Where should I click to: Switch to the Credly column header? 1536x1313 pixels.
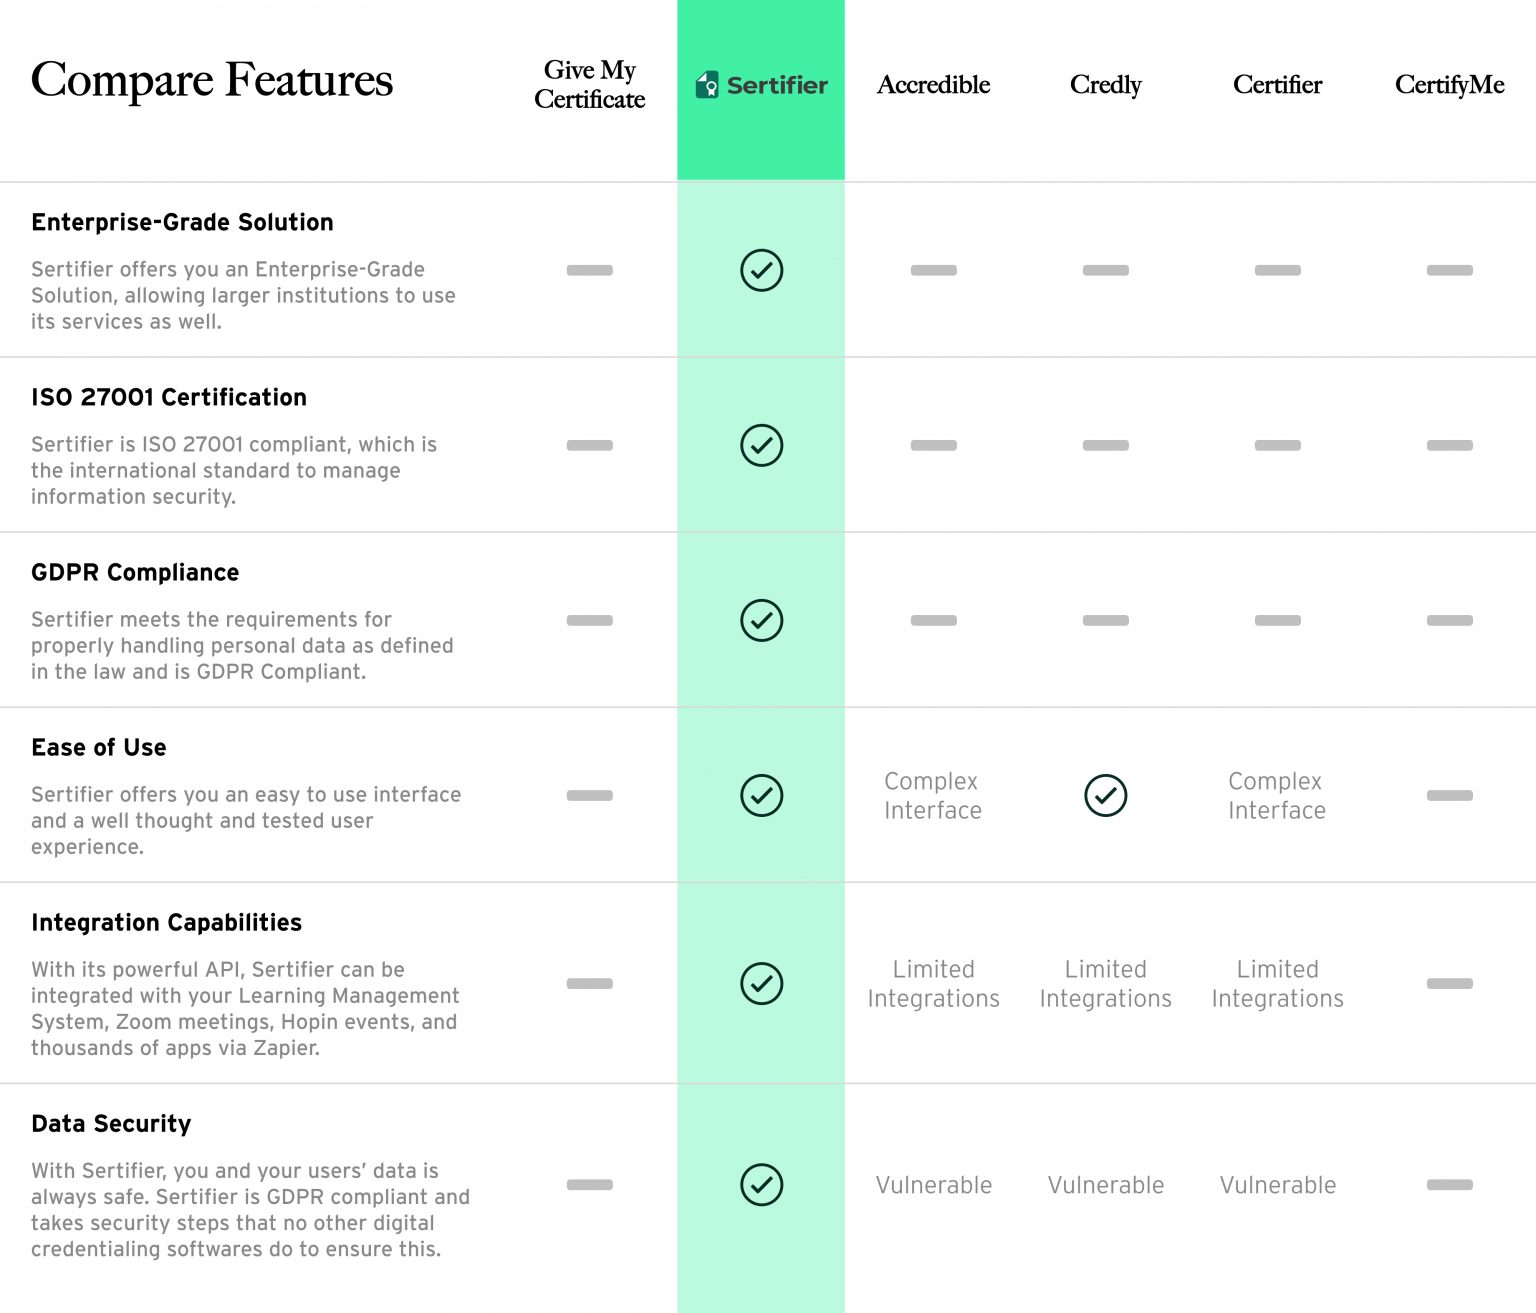1105,85
